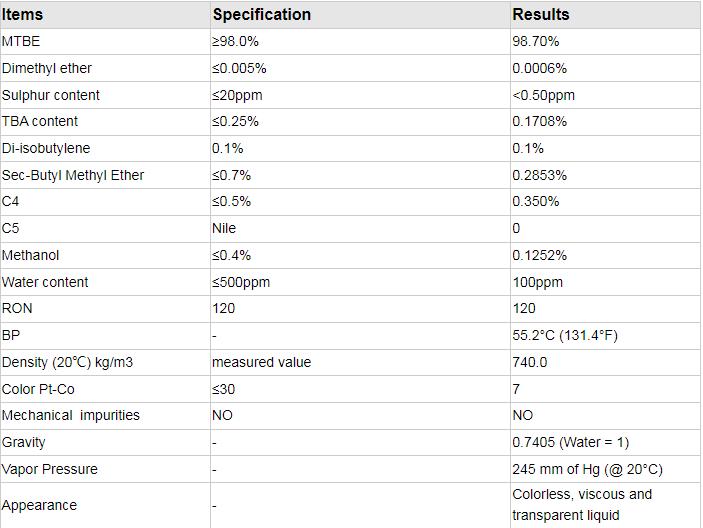Image resolution: width=703 pixels, height=528 pixels.
Task: Select the Density measured value cell
Action: pyautogui.click(x=261, y=362)
